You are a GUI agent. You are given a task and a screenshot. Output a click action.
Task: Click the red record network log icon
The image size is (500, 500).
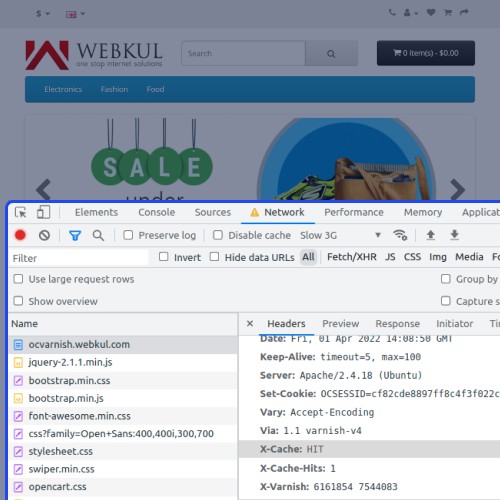(x=20, y=235)
